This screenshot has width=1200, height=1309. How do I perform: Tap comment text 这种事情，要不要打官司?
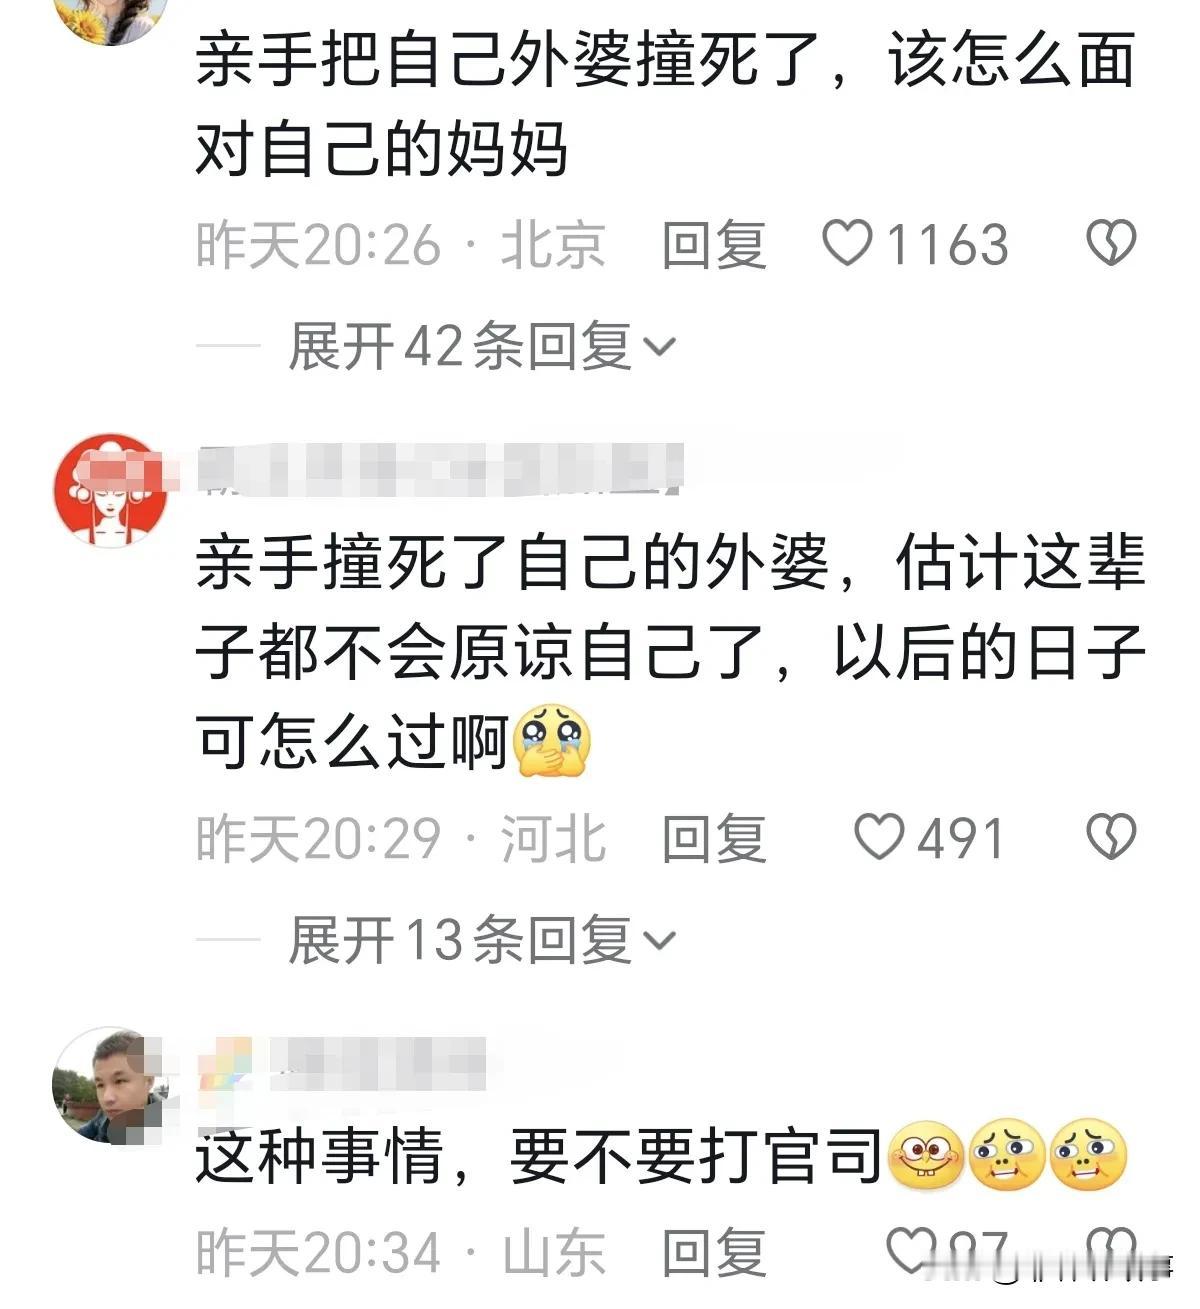[x=538, y=1157]
